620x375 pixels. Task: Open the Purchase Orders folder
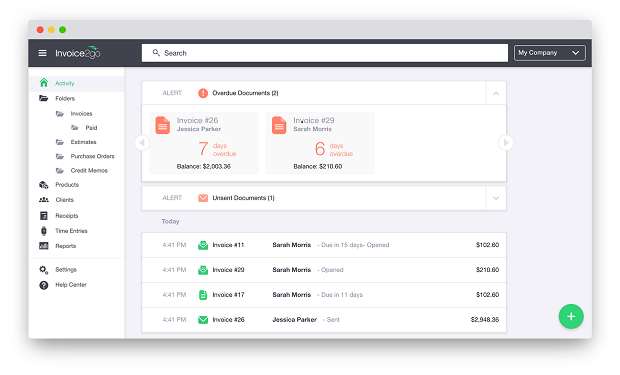pos(93,156)
